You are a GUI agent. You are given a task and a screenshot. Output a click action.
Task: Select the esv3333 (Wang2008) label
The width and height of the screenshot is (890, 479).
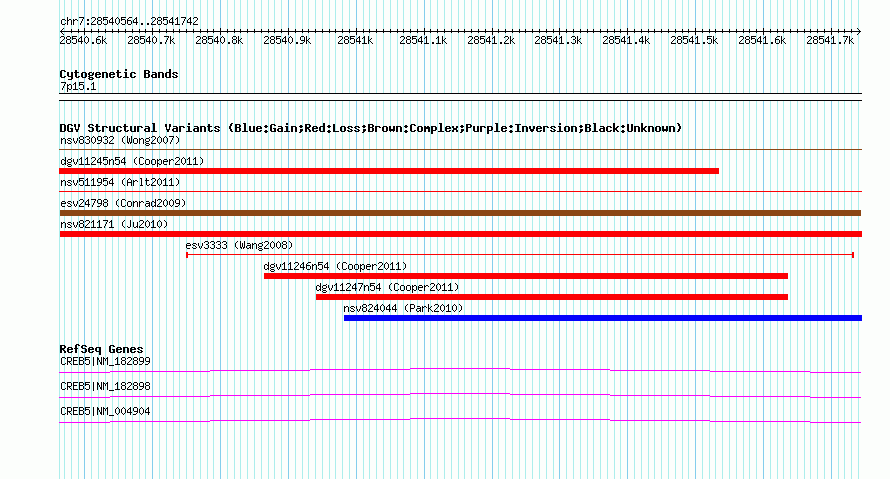click(240, 245)
